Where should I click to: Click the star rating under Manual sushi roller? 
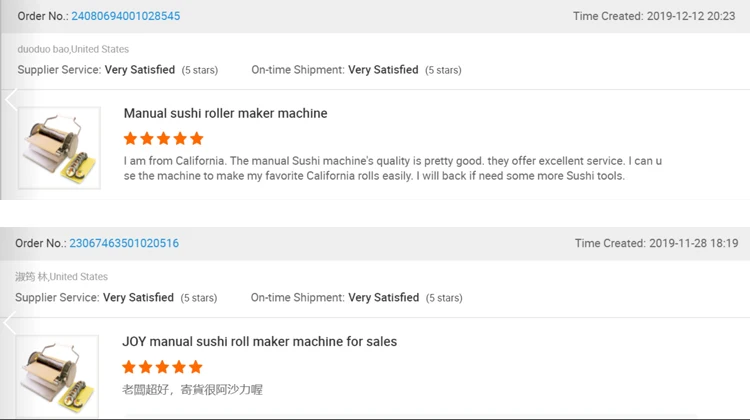163,139
